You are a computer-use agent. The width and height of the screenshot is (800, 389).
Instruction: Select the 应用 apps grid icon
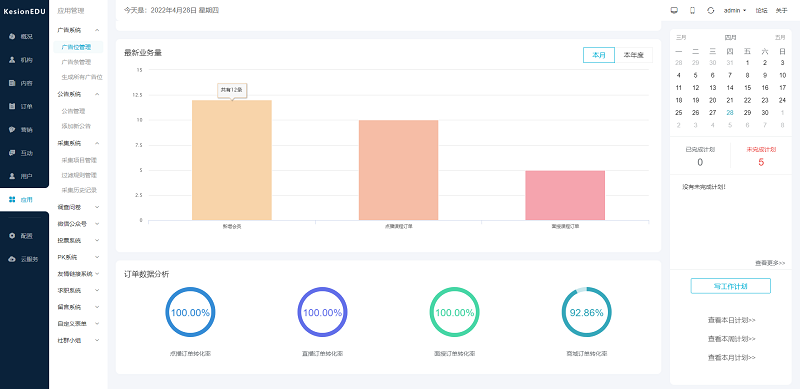pos(12,200)
